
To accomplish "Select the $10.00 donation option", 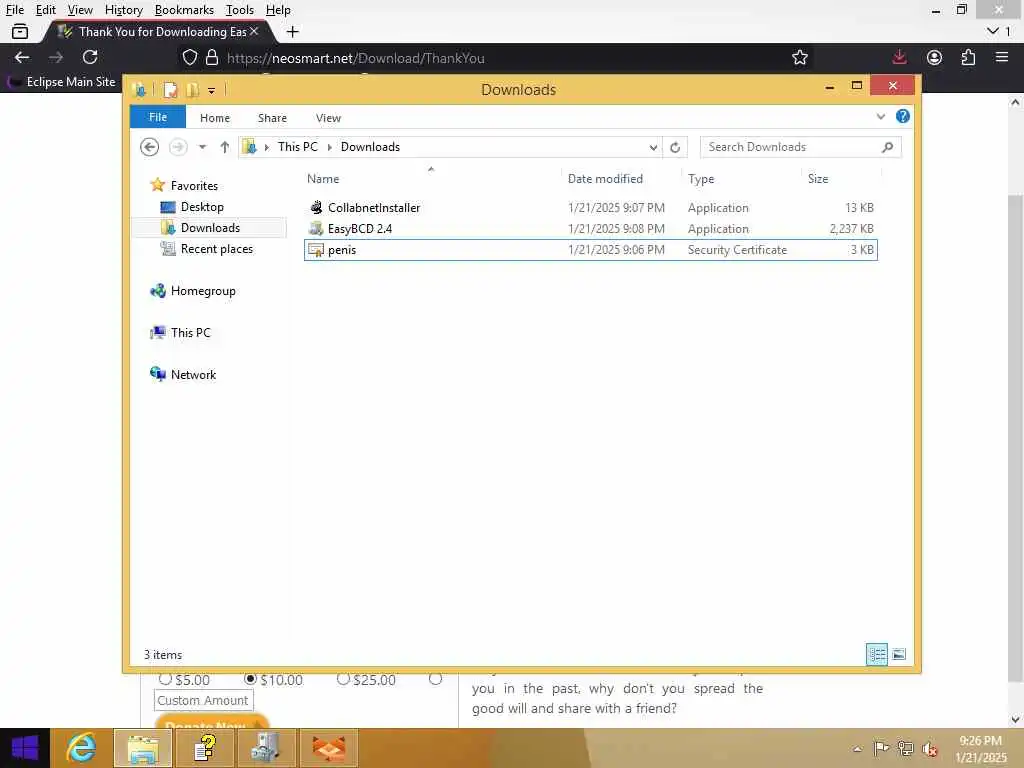I will click(250, 679).
